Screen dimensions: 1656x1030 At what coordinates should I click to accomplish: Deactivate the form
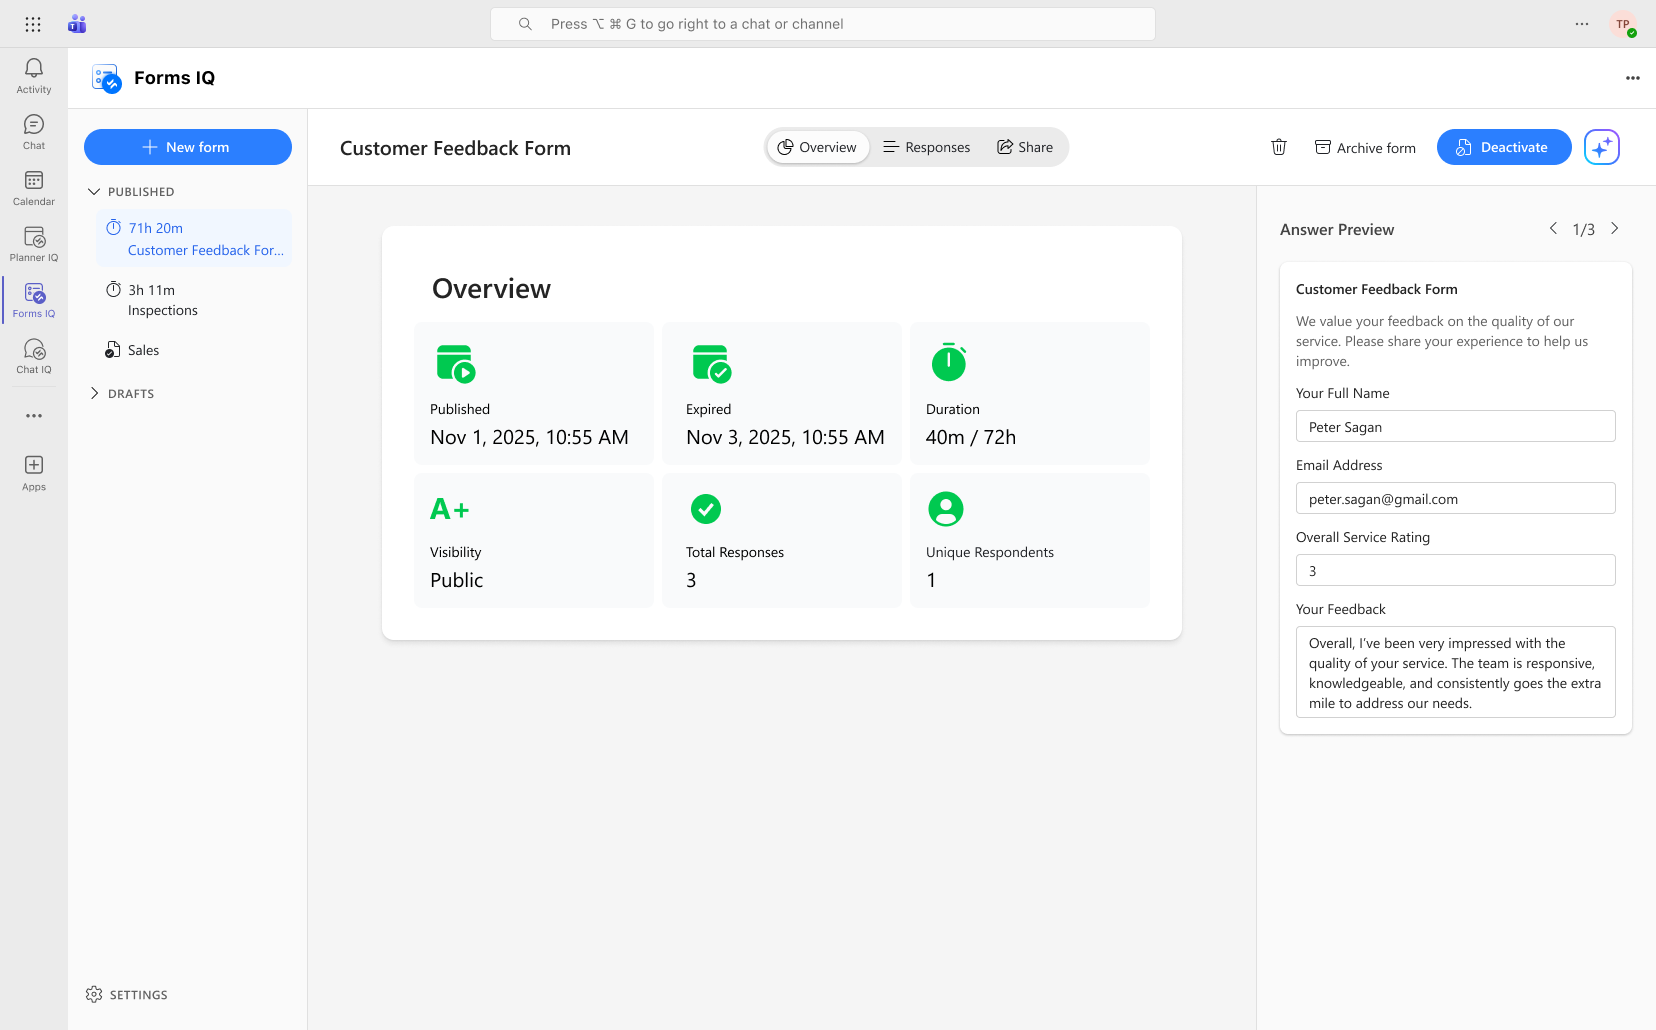point(1504,147)
